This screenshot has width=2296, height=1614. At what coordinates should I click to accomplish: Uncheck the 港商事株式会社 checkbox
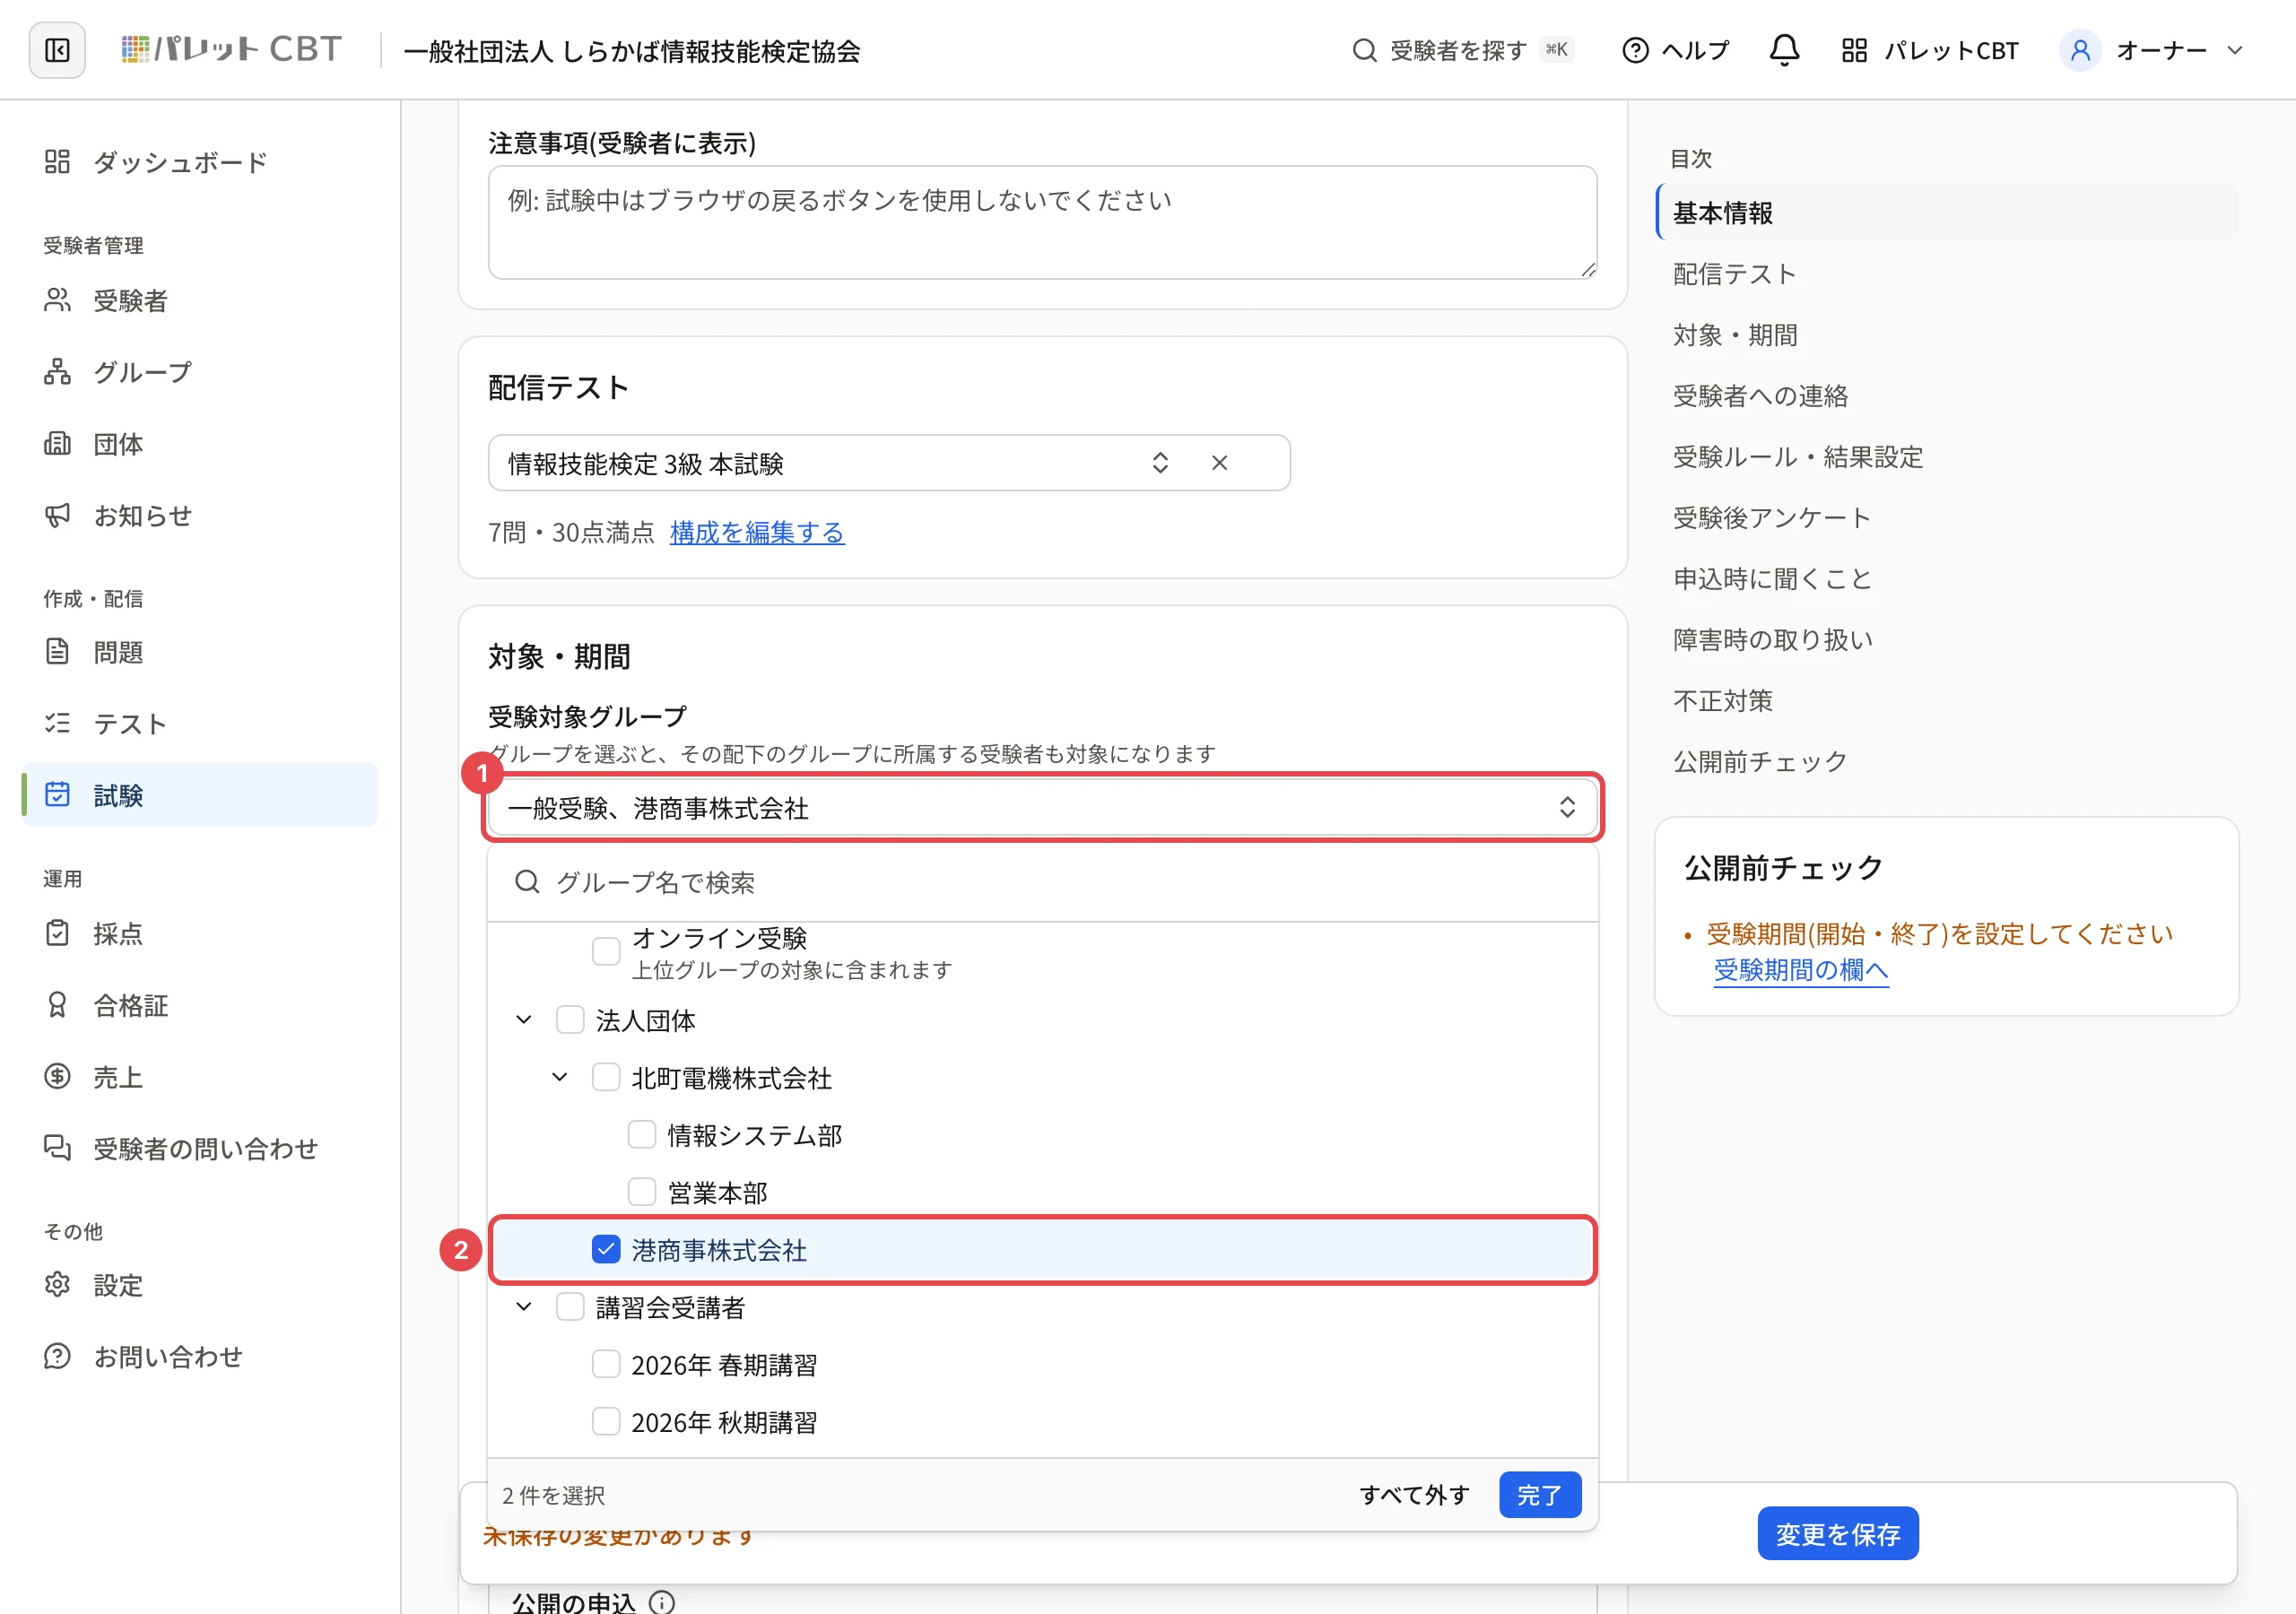click(x=606, y=1249)
